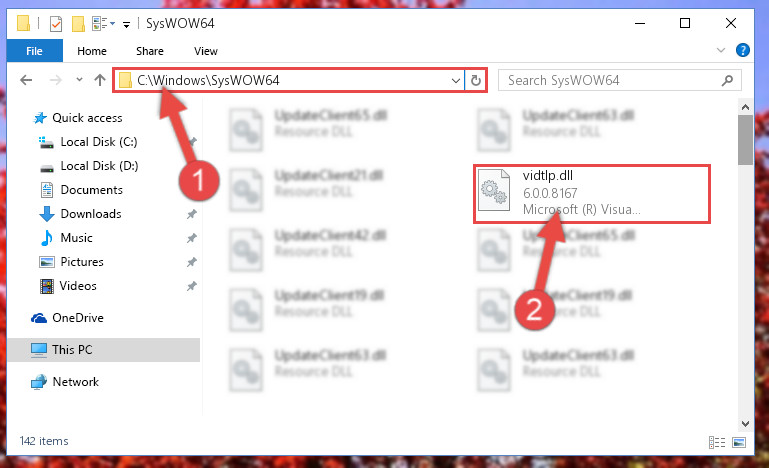Open the Help question mark icon

coord(743,50)
